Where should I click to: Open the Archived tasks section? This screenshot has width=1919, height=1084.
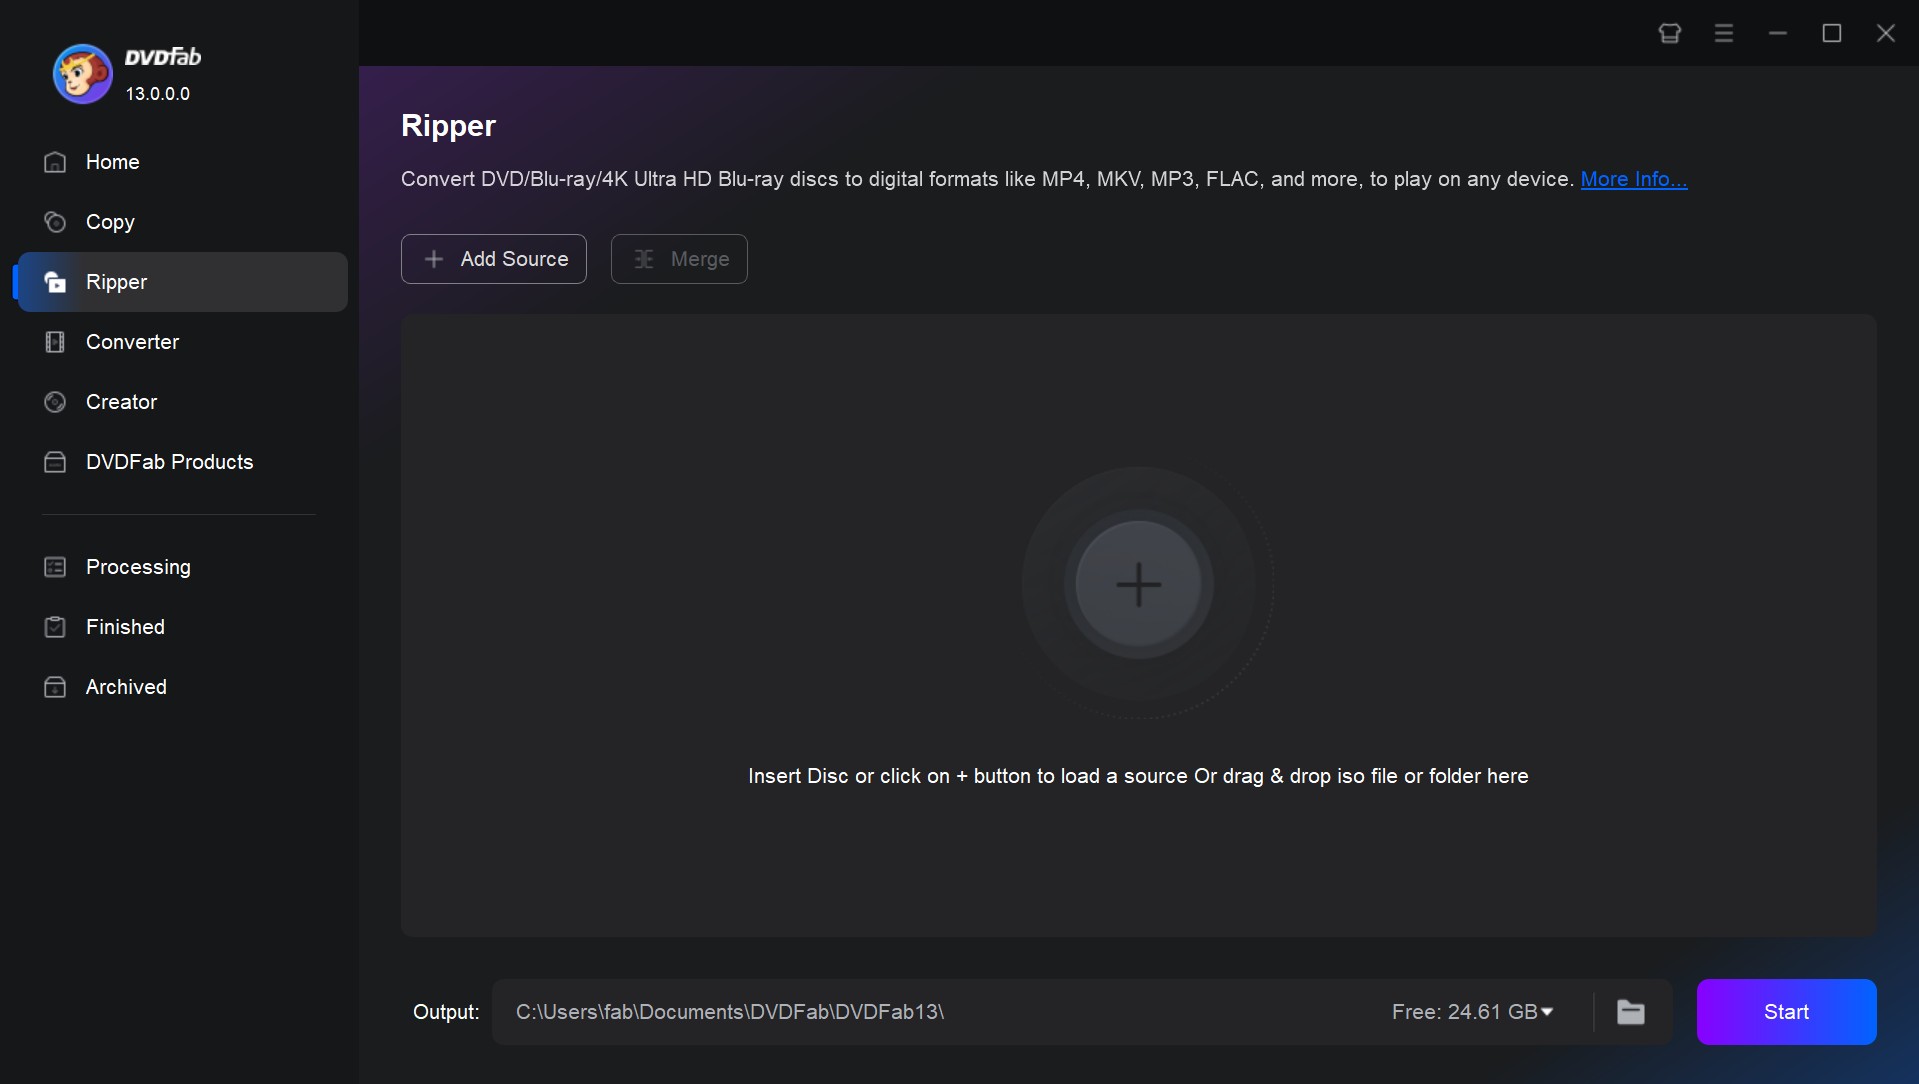[125, 687]
